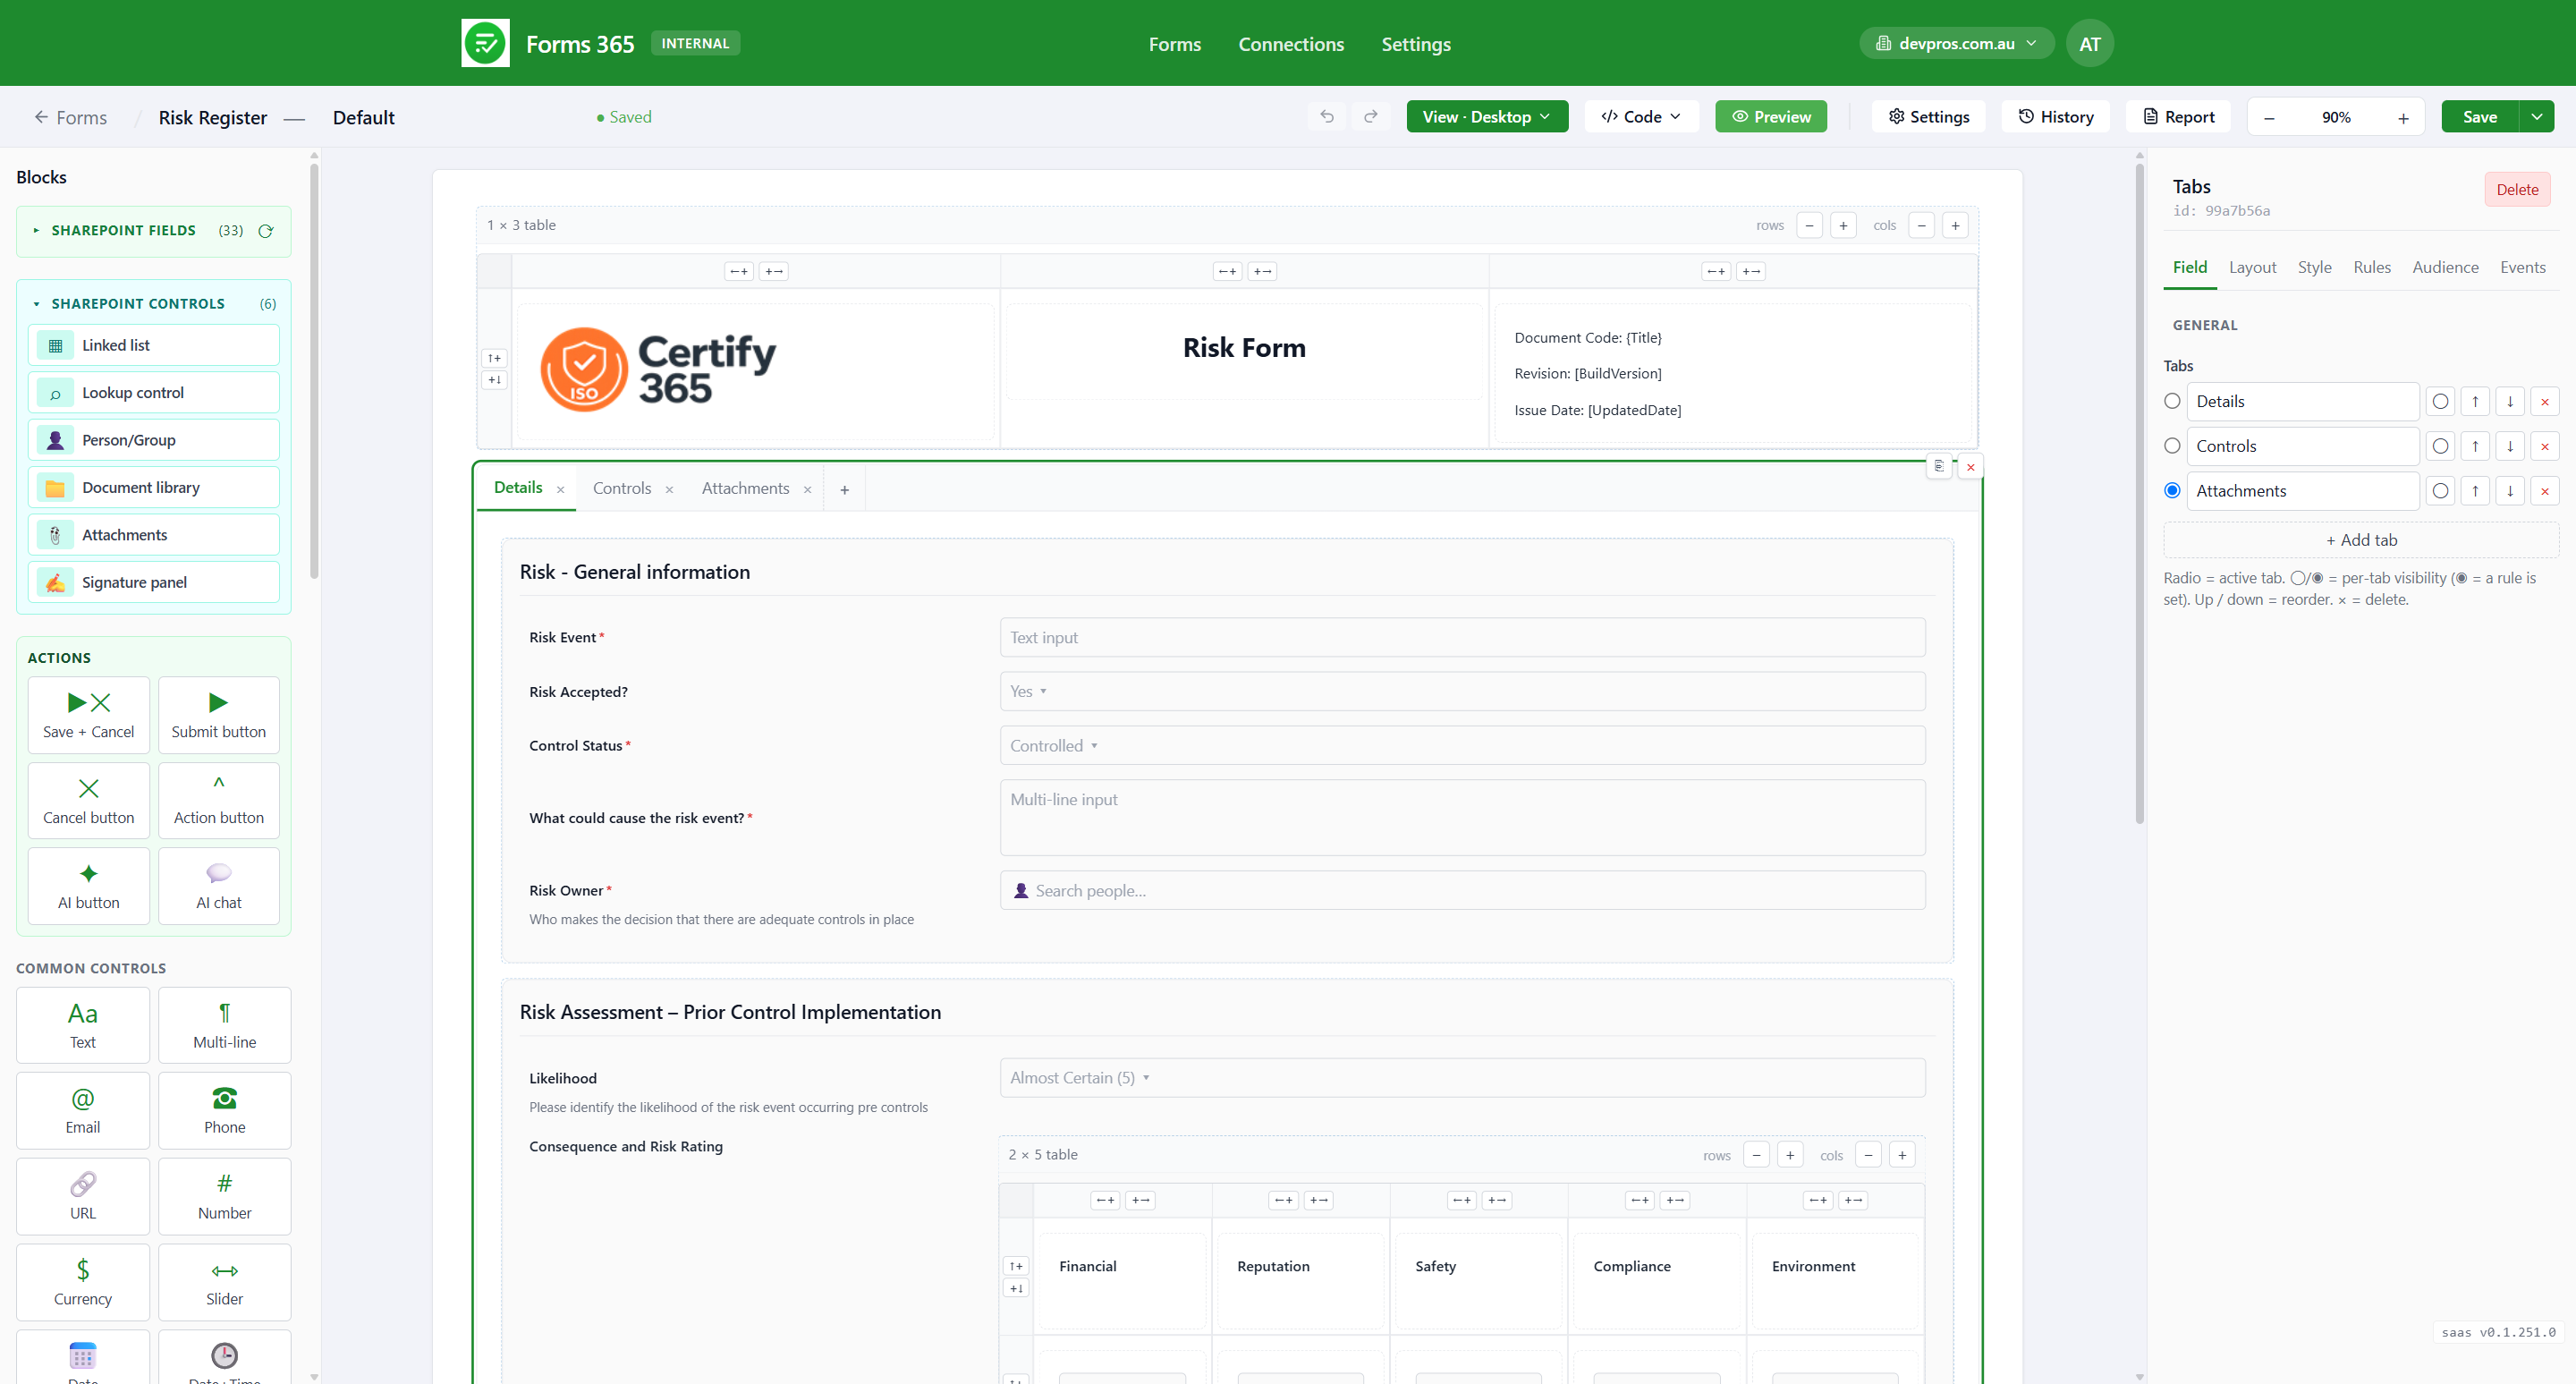Insert the AI chat block
The height and width of the screenshot is (1384, 2576).
(x=219, y=886)
